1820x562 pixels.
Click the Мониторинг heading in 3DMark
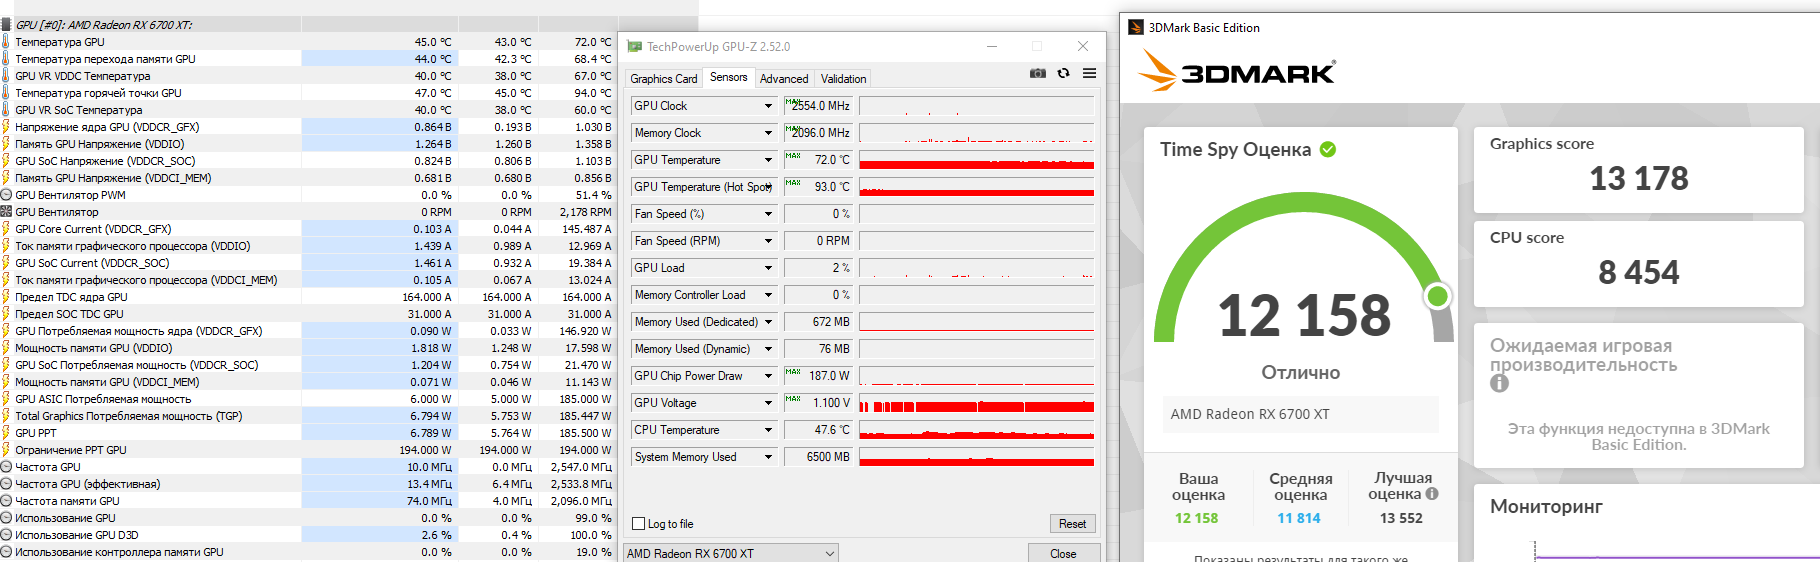1546,506
